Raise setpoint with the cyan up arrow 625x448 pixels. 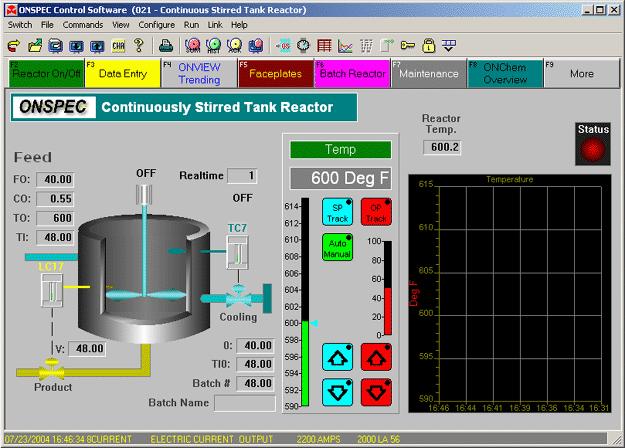(x=337, y=357)
